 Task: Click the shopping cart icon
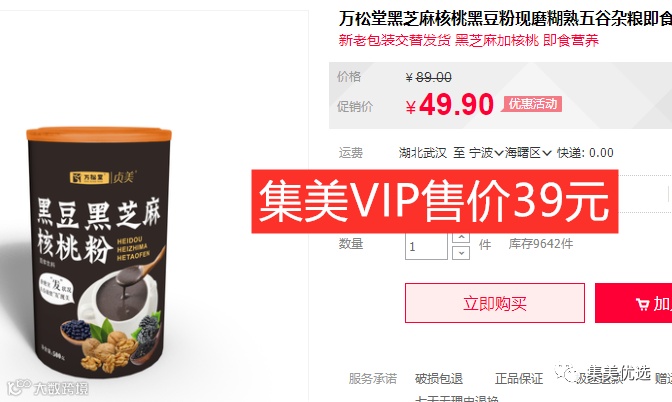(x=642, y=304)
